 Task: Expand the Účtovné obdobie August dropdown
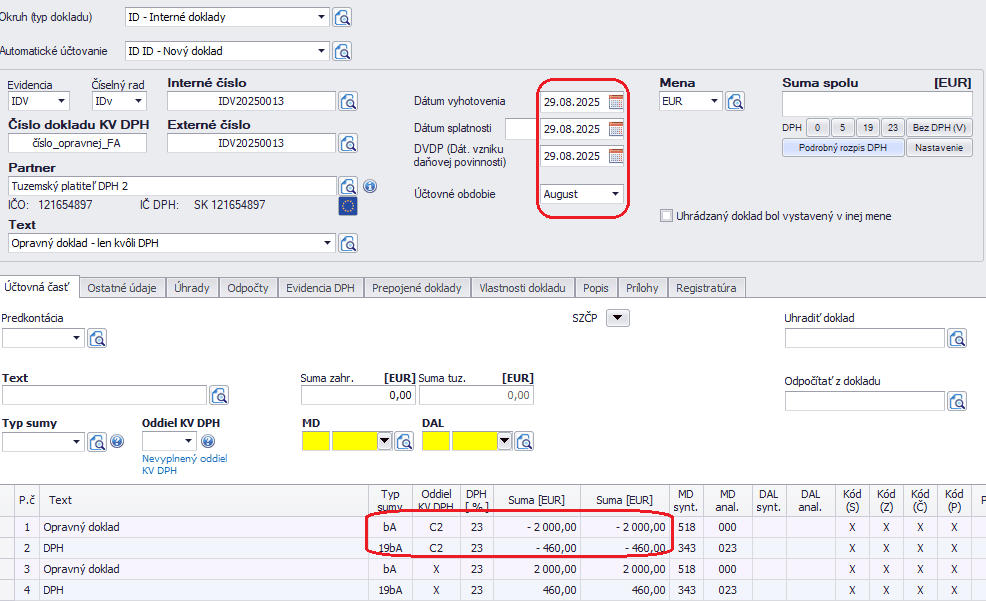(x=615, y=194)
